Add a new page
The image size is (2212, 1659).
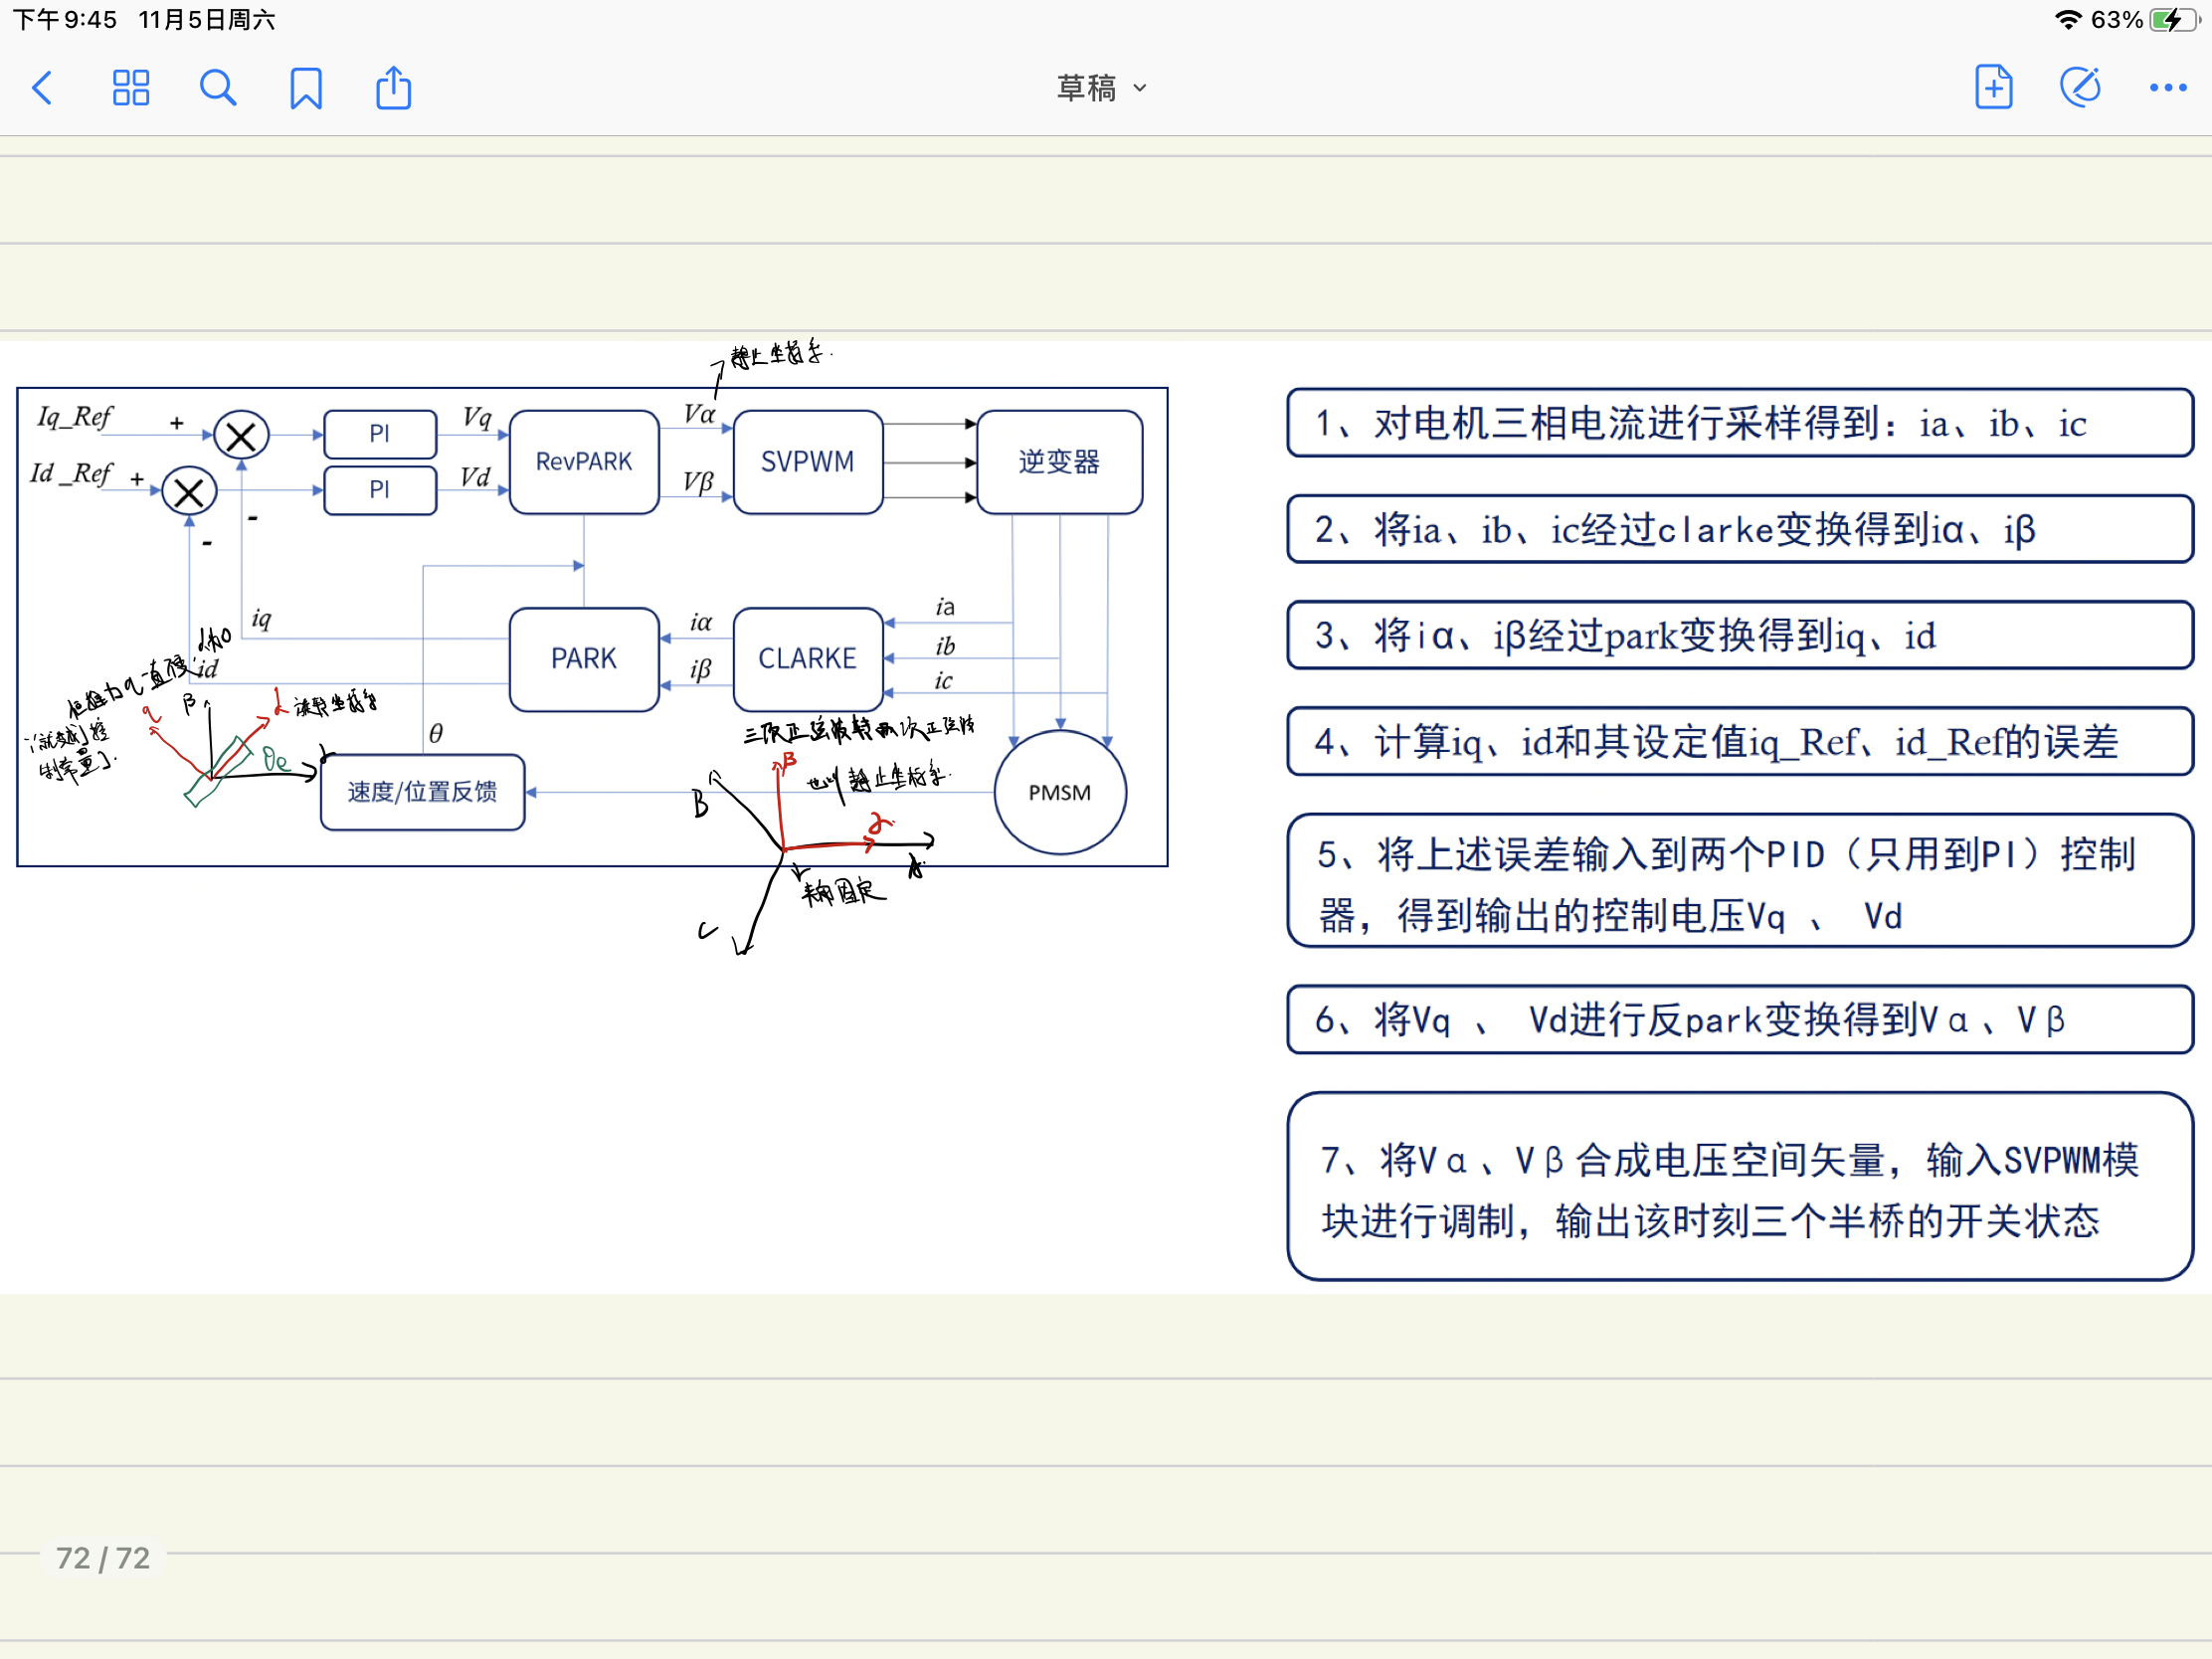tap(1993, 88)
